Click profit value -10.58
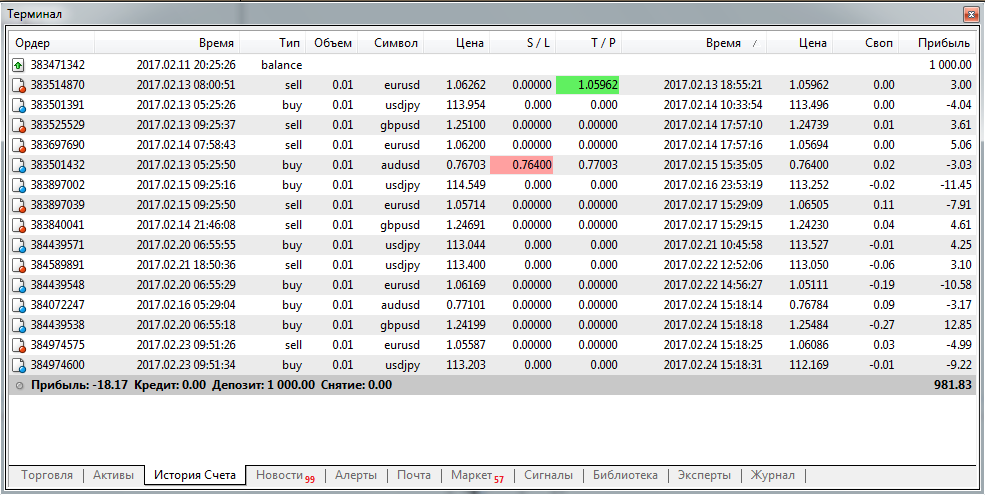 (957, 285)
